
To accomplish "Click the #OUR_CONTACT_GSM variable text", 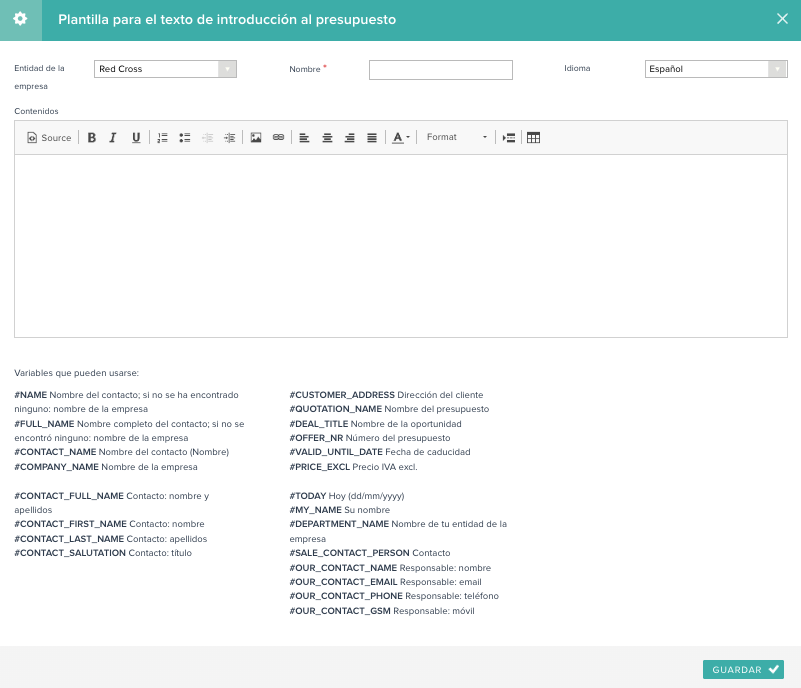I will coord(340,611).
